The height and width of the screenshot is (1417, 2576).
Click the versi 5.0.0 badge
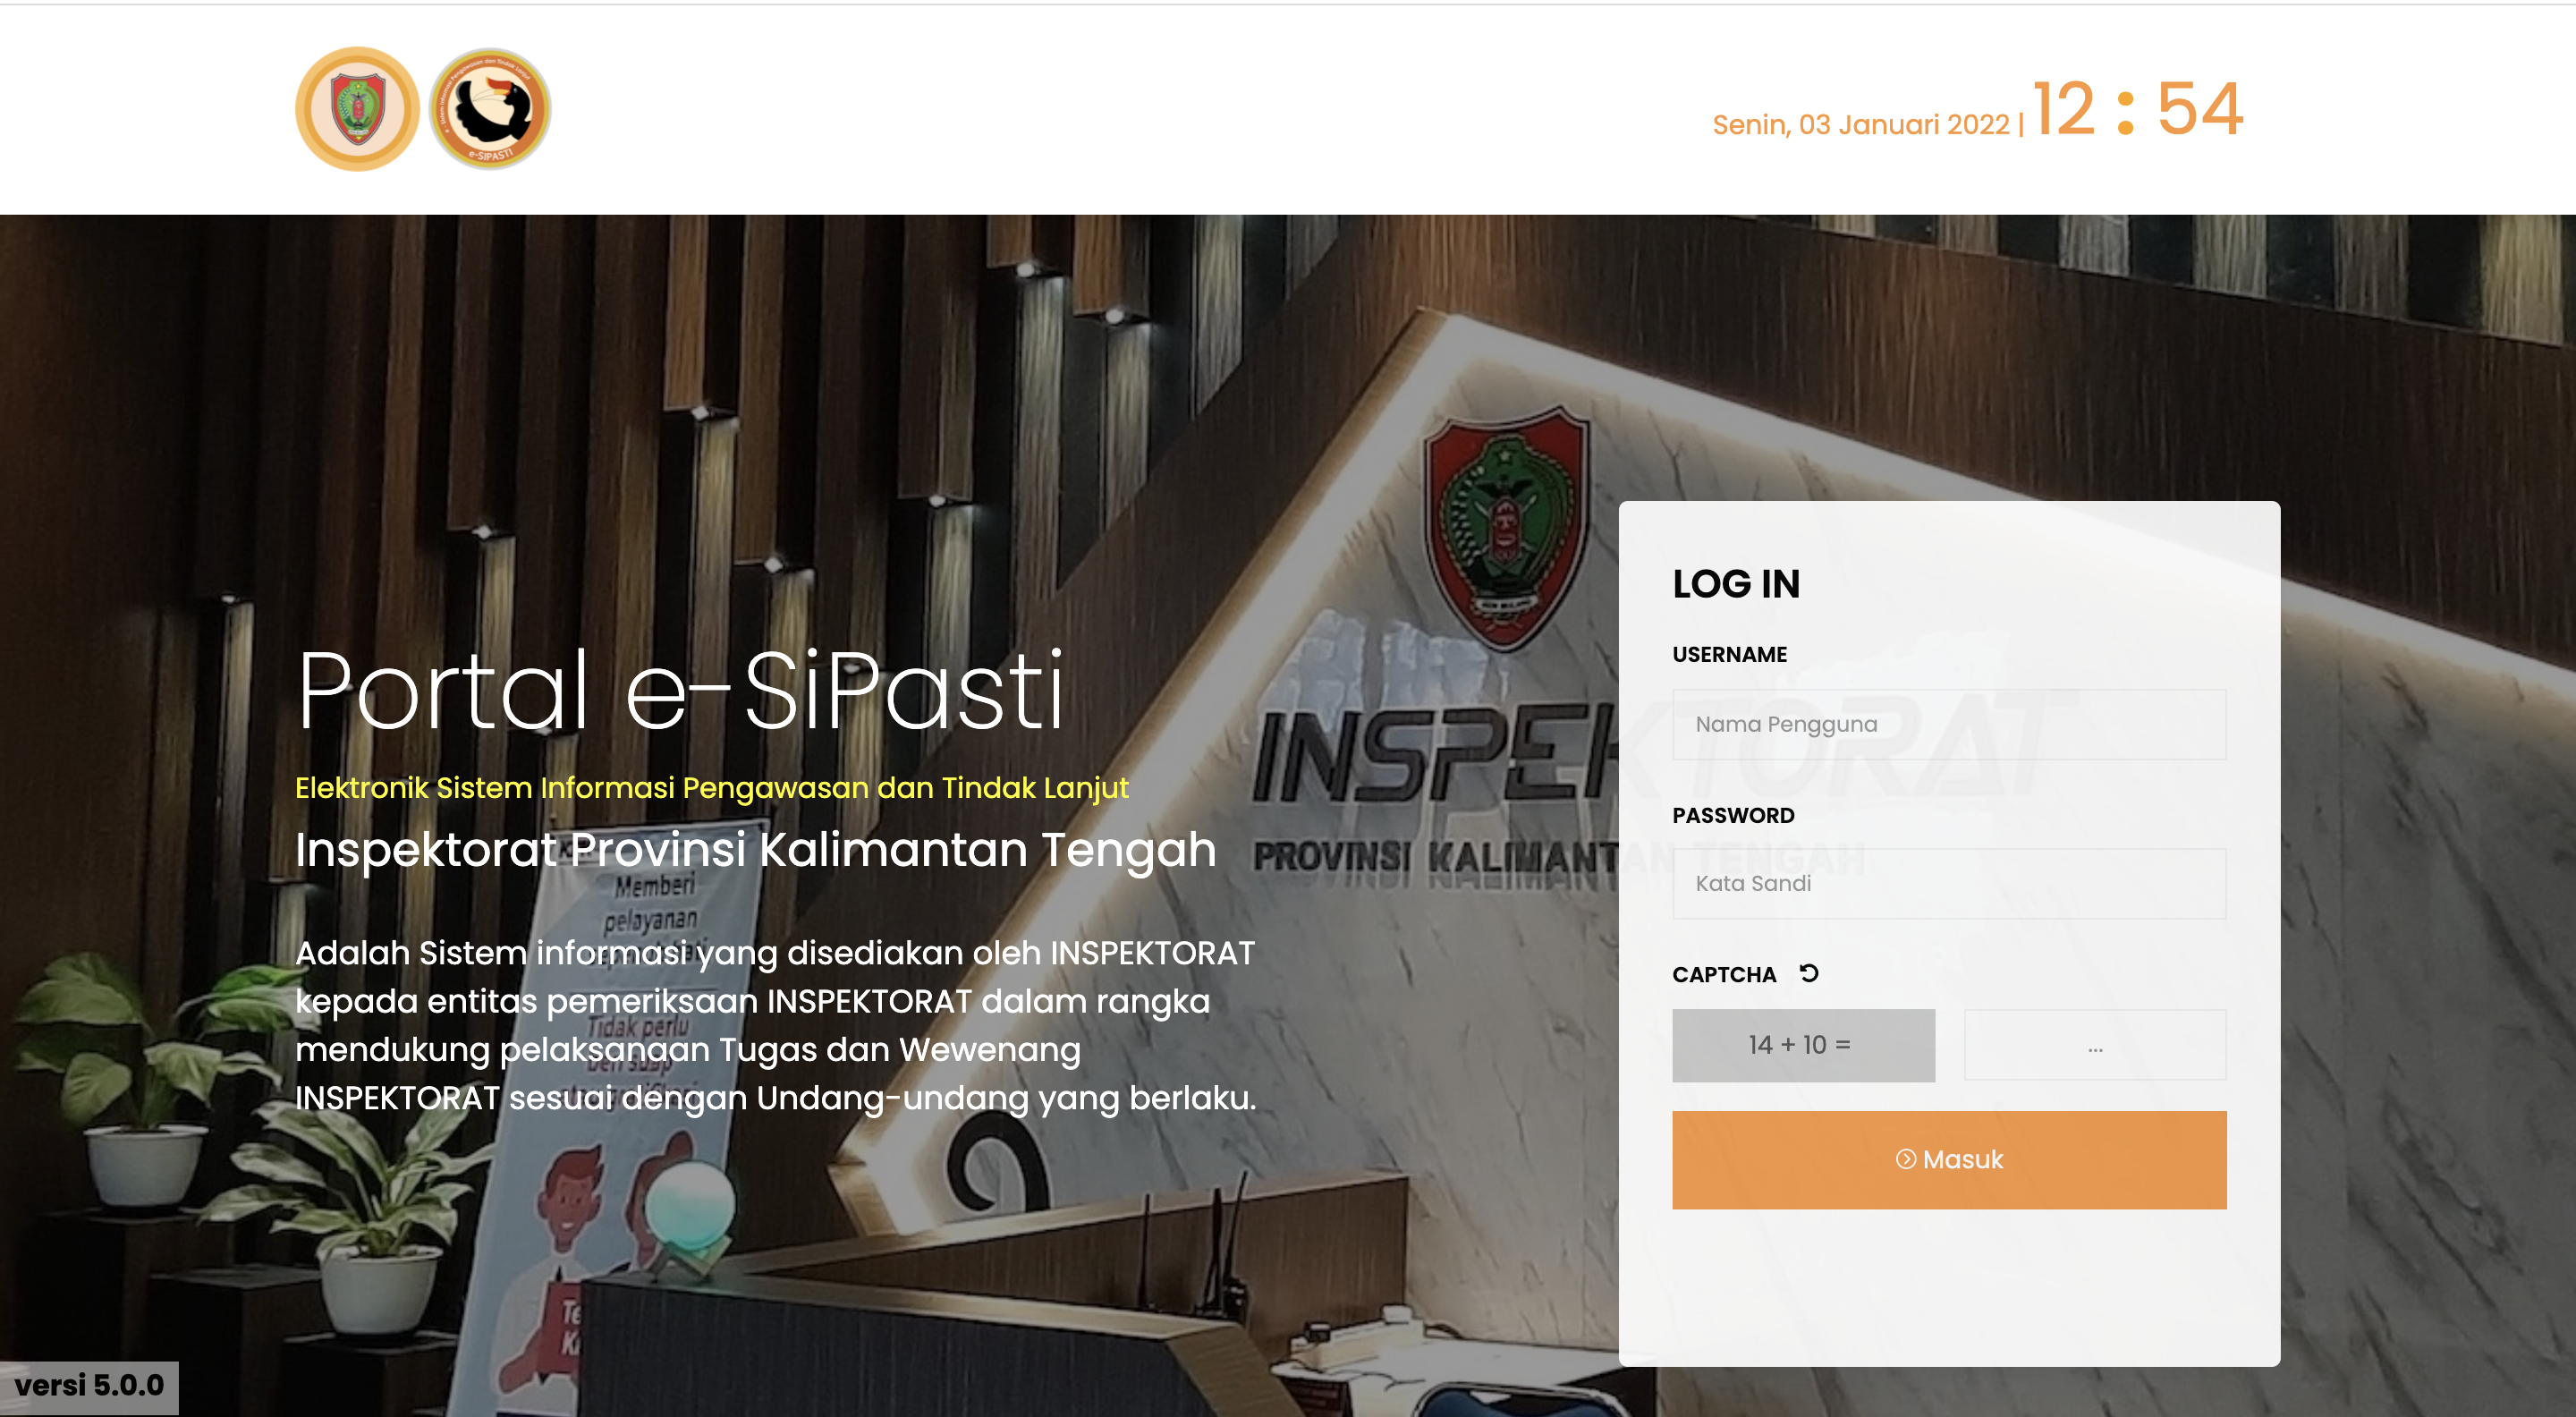89,1386
